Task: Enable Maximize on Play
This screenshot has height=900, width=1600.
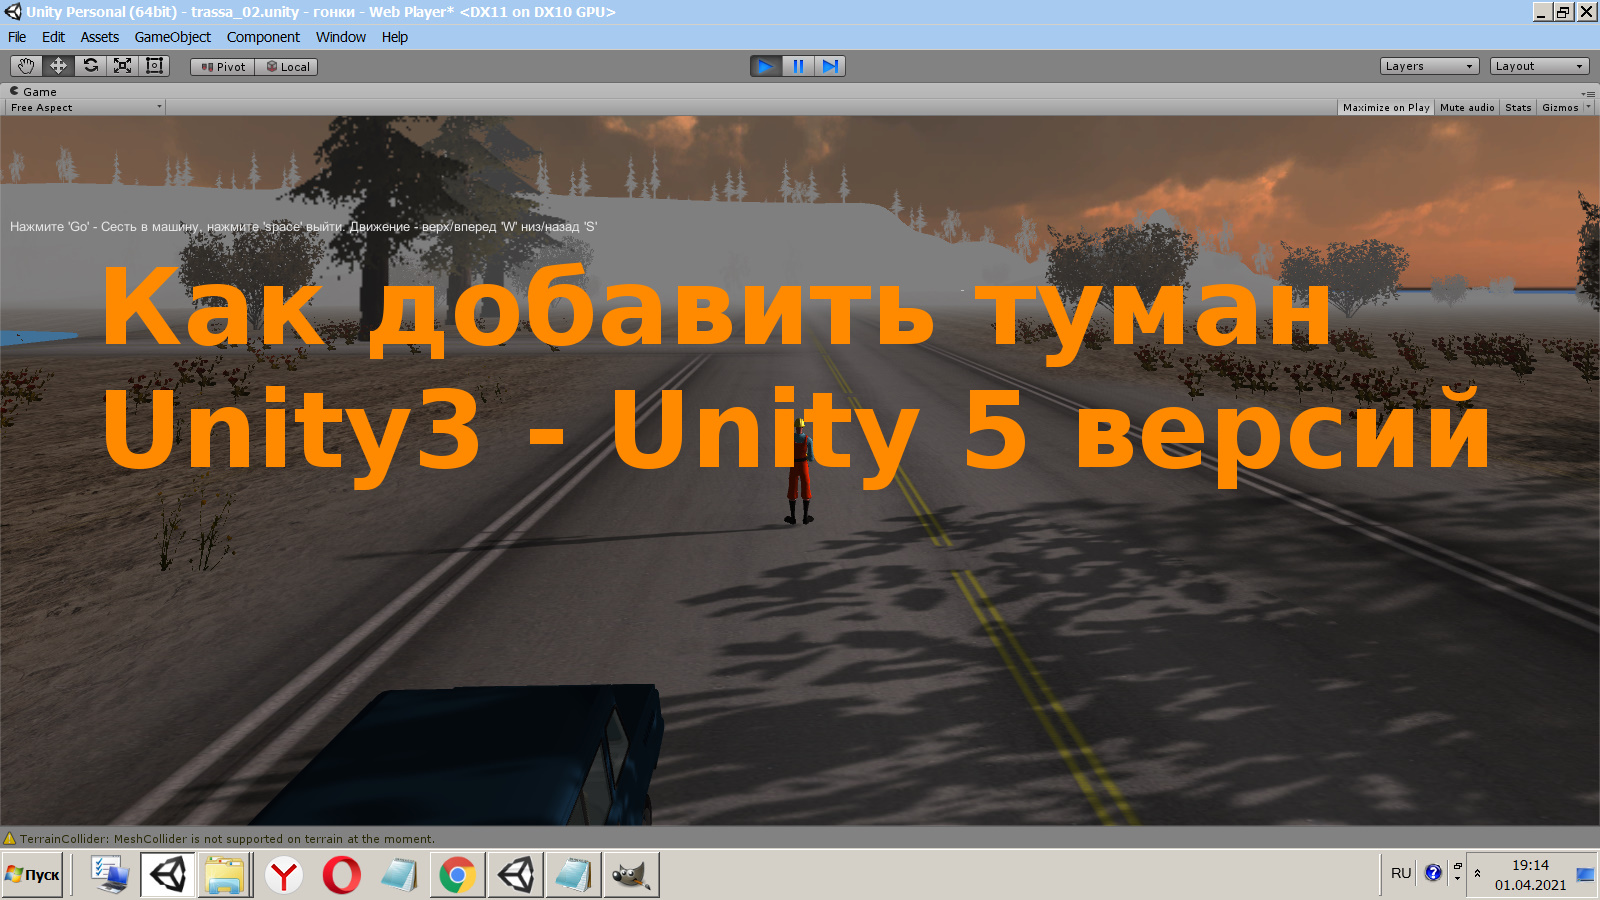Action: (1385, 107)
